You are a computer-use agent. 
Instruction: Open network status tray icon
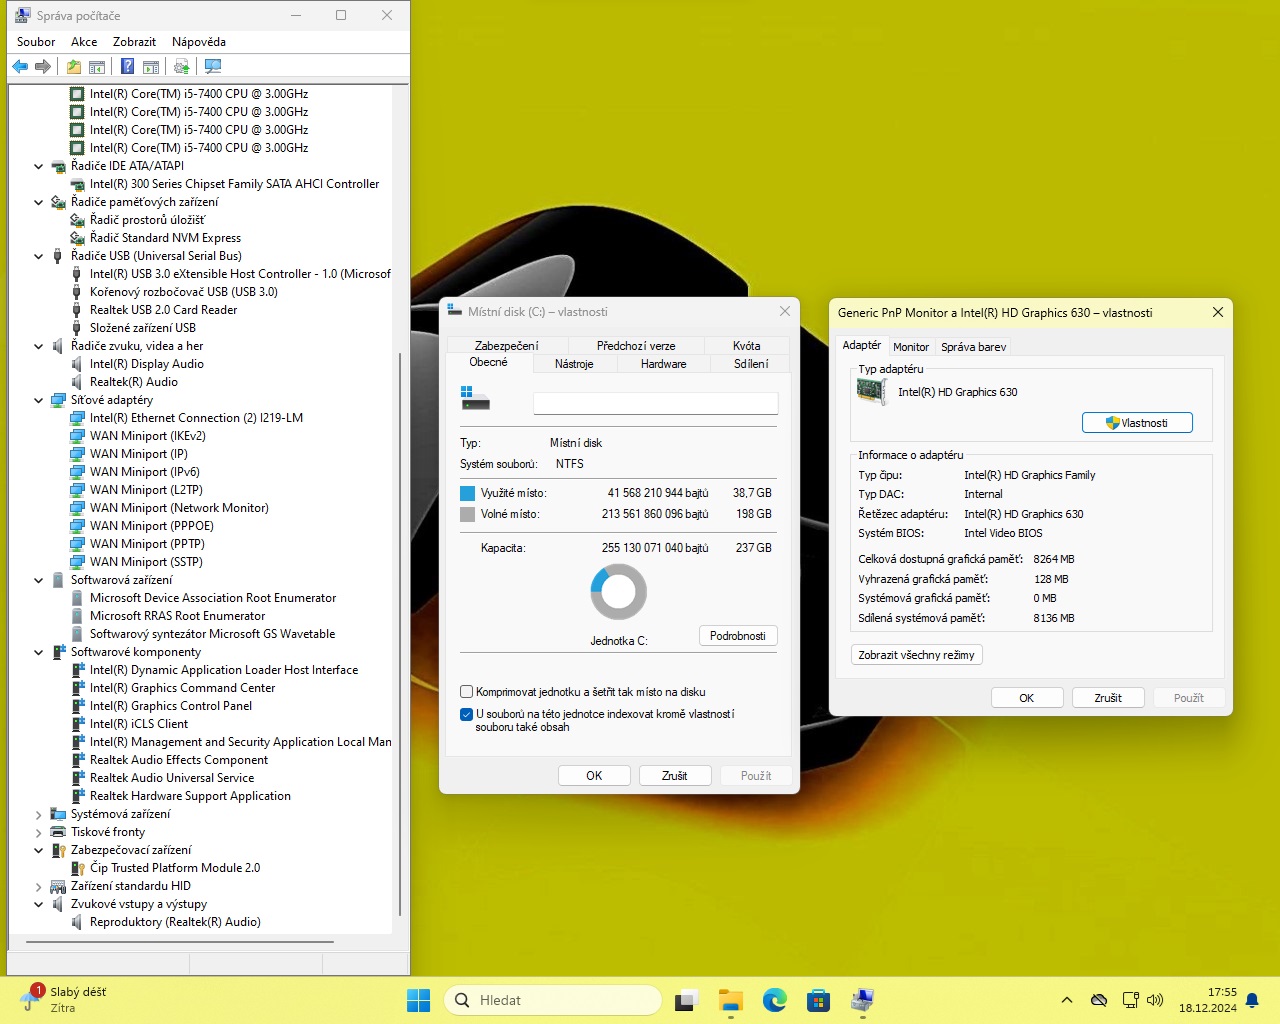point(1130,1000)
